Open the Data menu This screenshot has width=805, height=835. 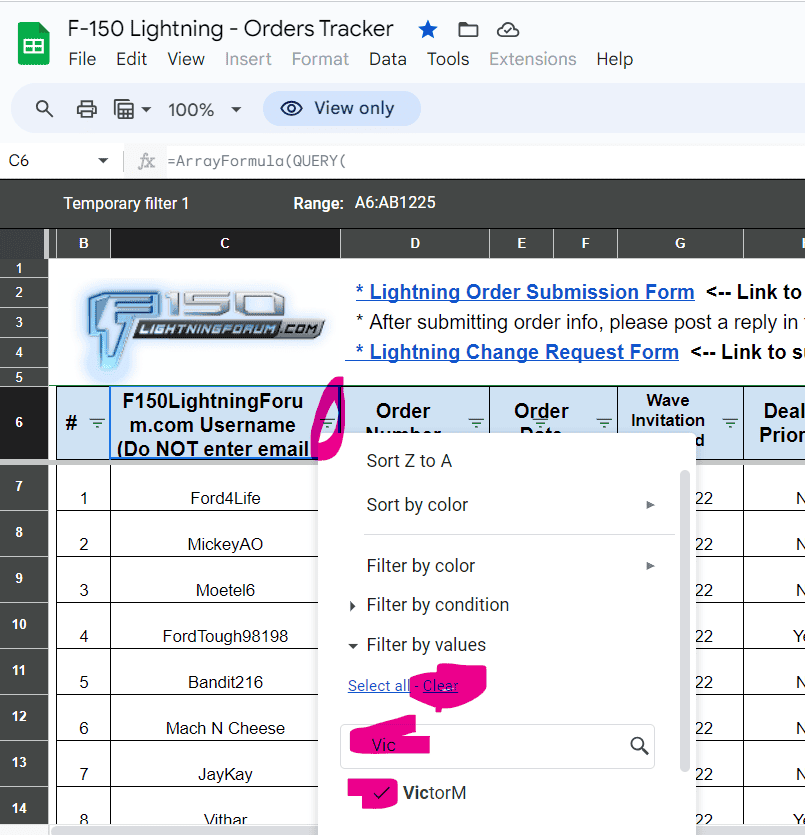[387, 59]
